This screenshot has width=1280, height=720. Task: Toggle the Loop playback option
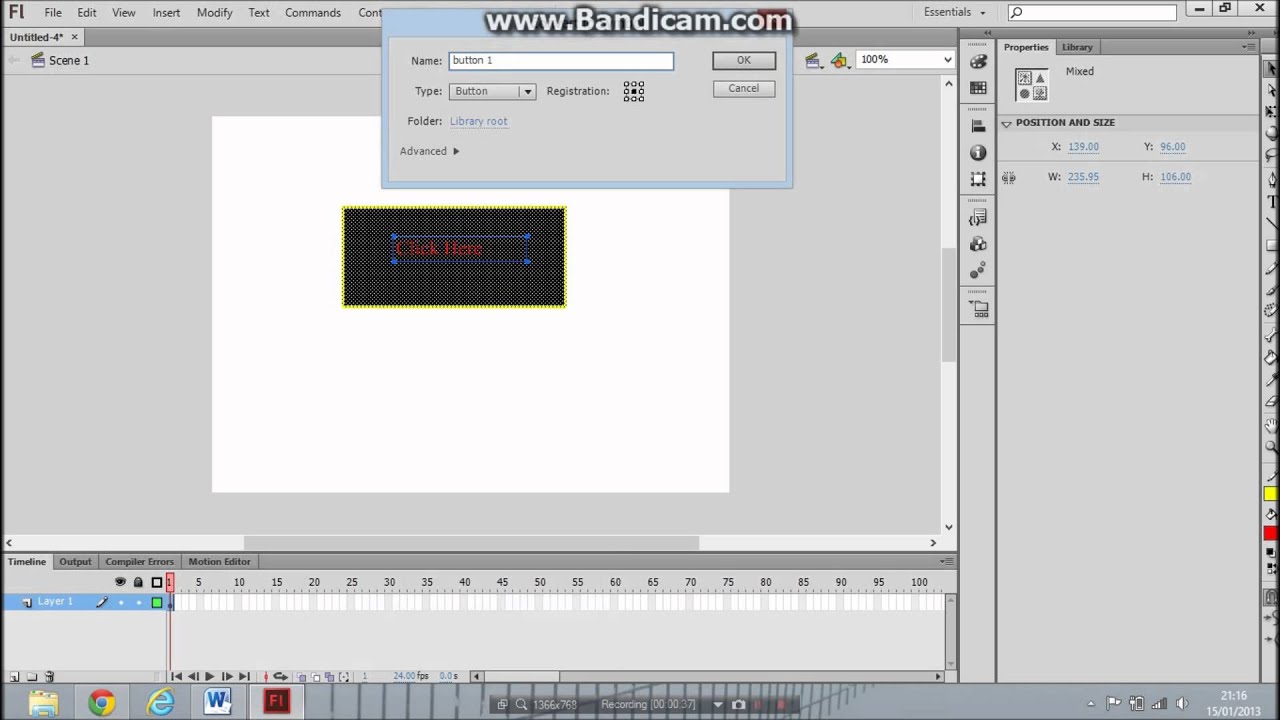pyautogui.click(x=281, y=677)
